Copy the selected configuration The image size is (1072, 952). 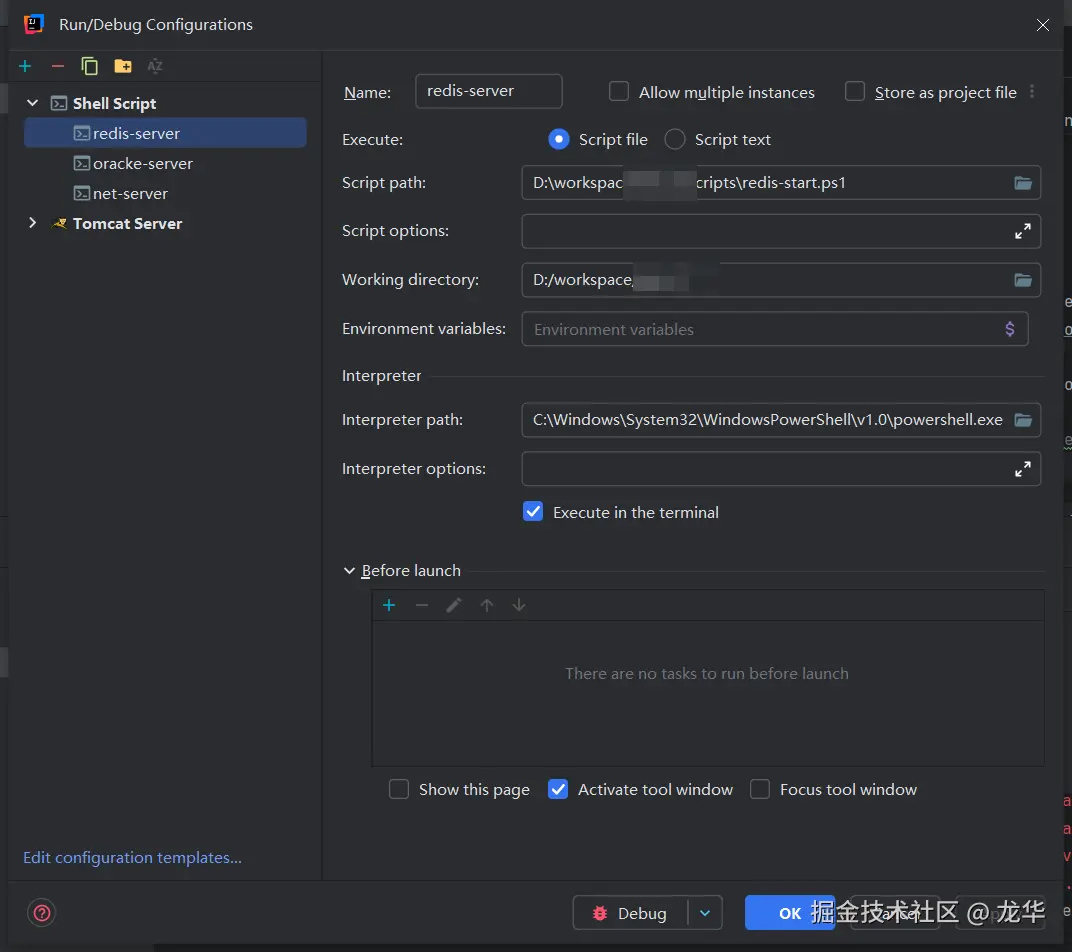click(x=90, y=66)
